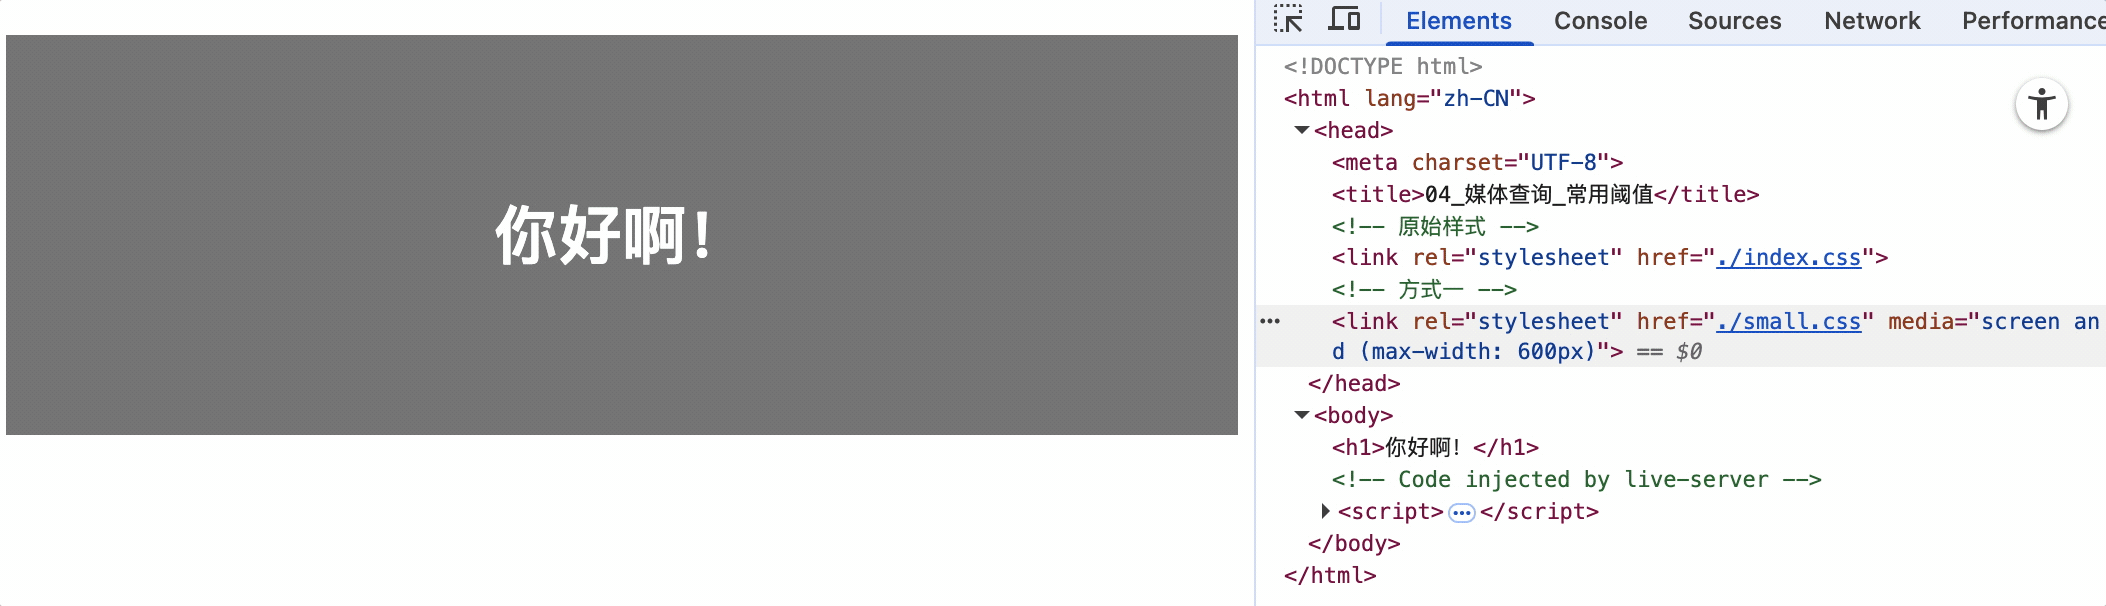Open the accessibility tree button

click(2041, 104)
